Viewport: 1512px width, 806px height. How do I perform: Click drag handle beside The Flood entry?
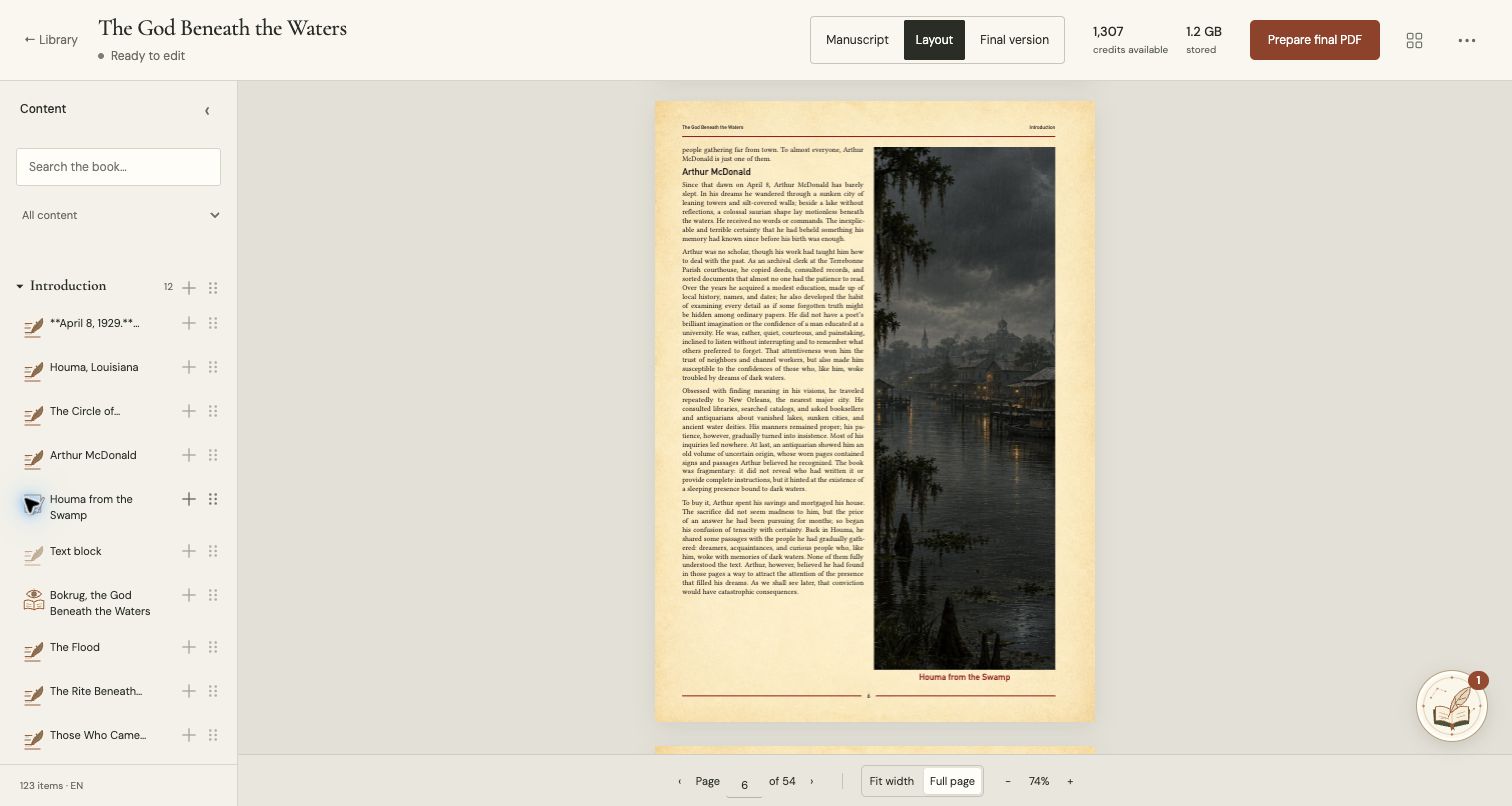tap(213, 647)
